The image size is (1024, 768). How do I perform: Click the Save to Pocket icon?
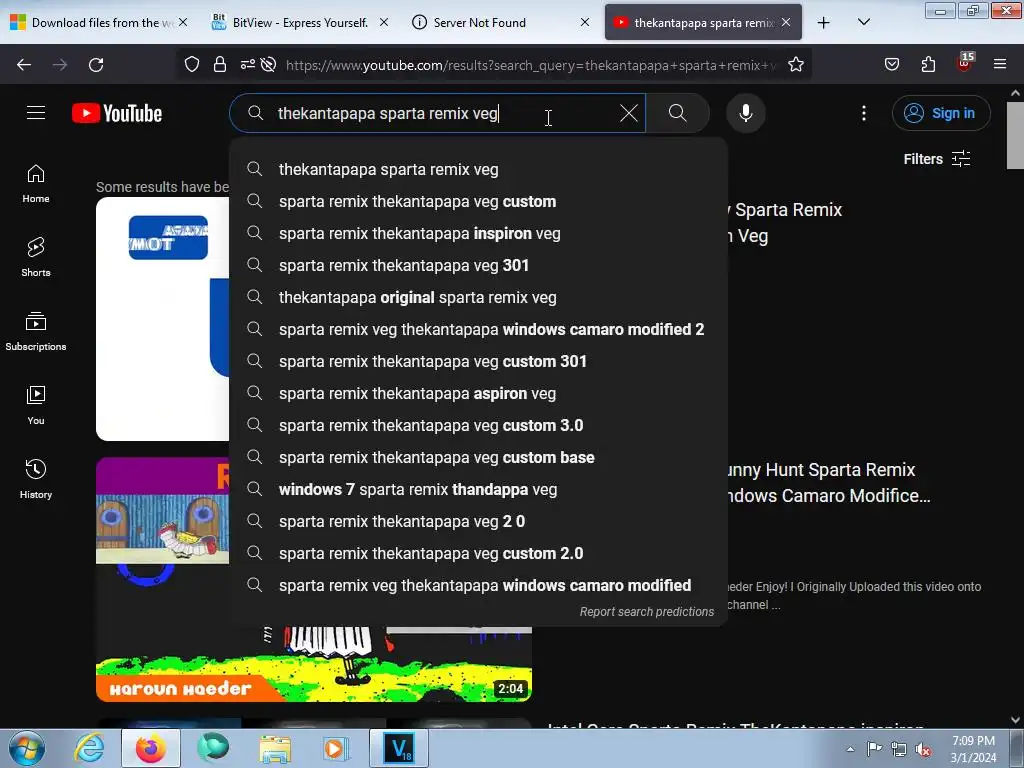[891, 65]
